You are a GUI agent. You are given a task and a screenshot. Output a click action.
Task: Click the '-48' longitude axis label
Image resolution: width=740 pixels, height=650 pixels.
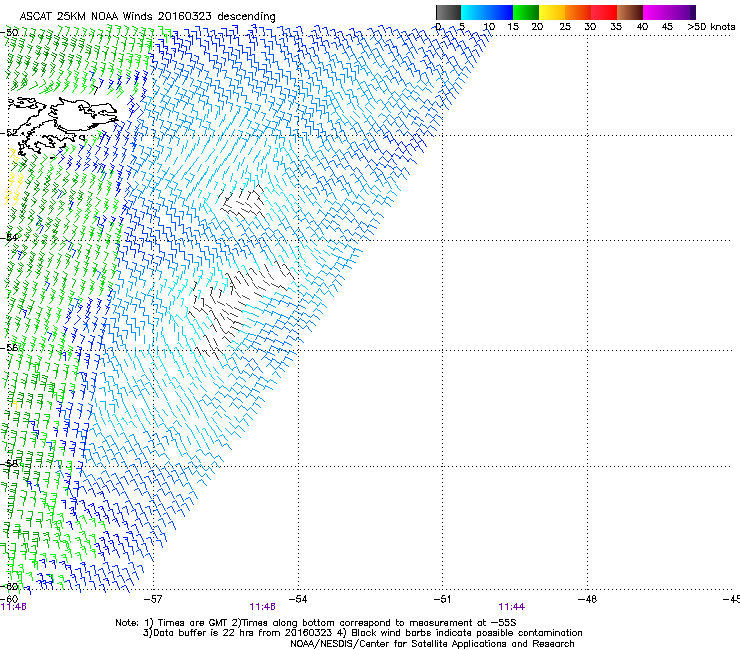[x=587, y=599]
